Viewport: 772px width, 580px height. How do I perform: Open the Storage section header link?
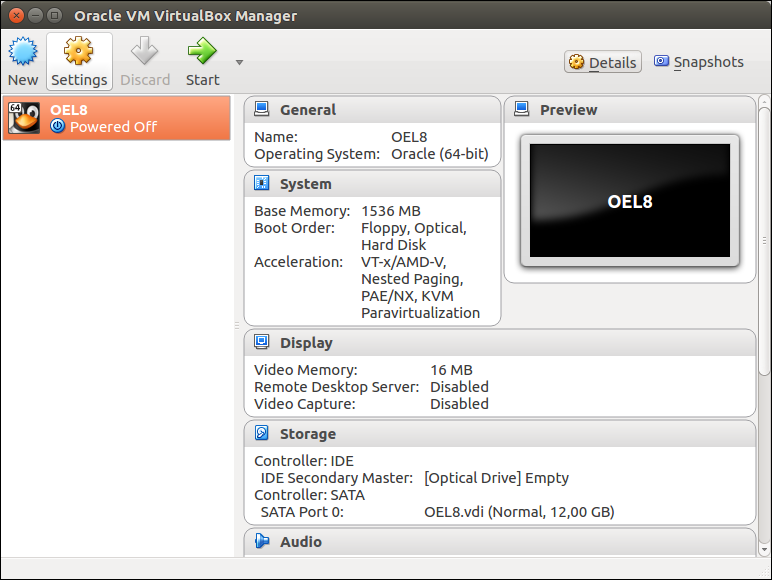point(308,434)
